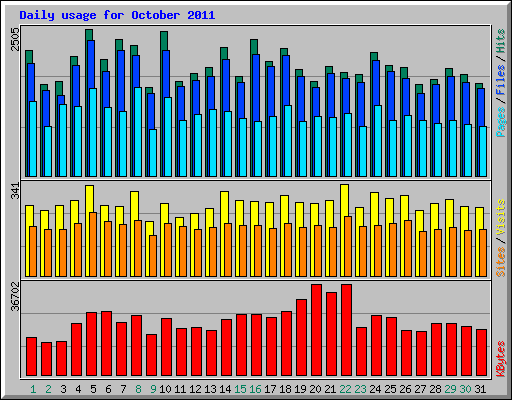Click the 'Sites' legend label
The image size is (512, 400).
pyautogui.click(x=500, y=262)
